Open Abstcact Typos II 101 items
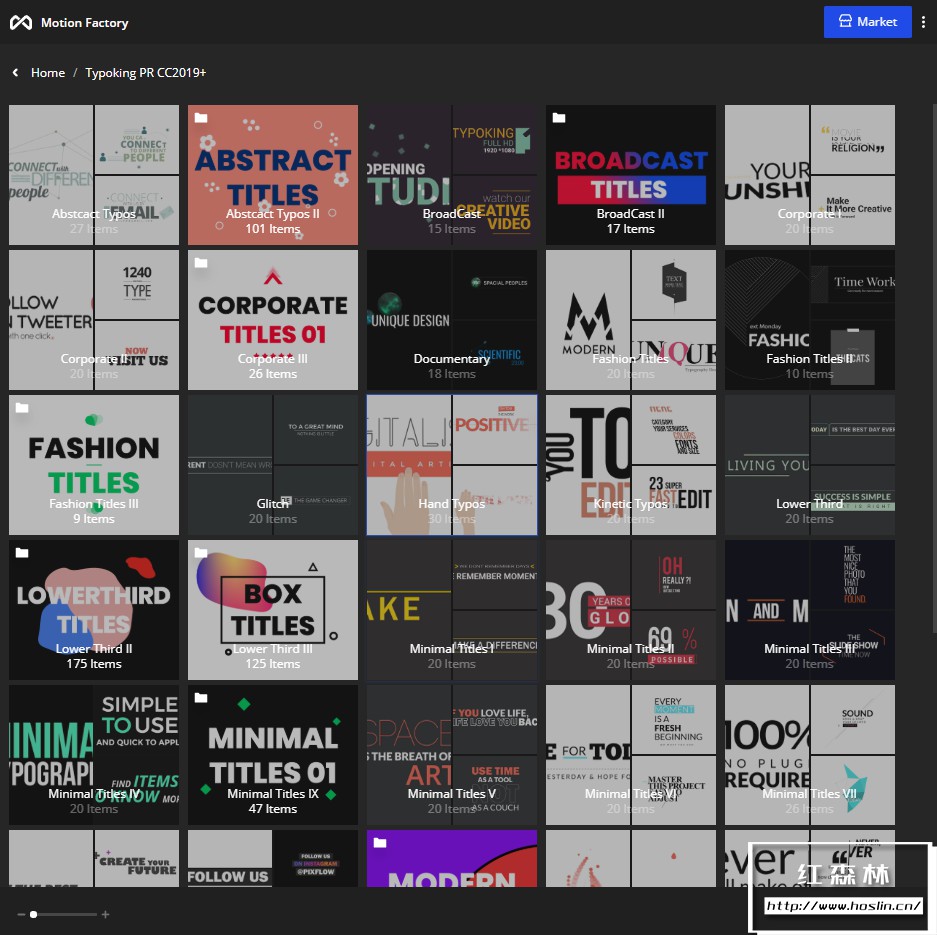Viewport: 937px width, 935px height. click(x=273, y=175)
